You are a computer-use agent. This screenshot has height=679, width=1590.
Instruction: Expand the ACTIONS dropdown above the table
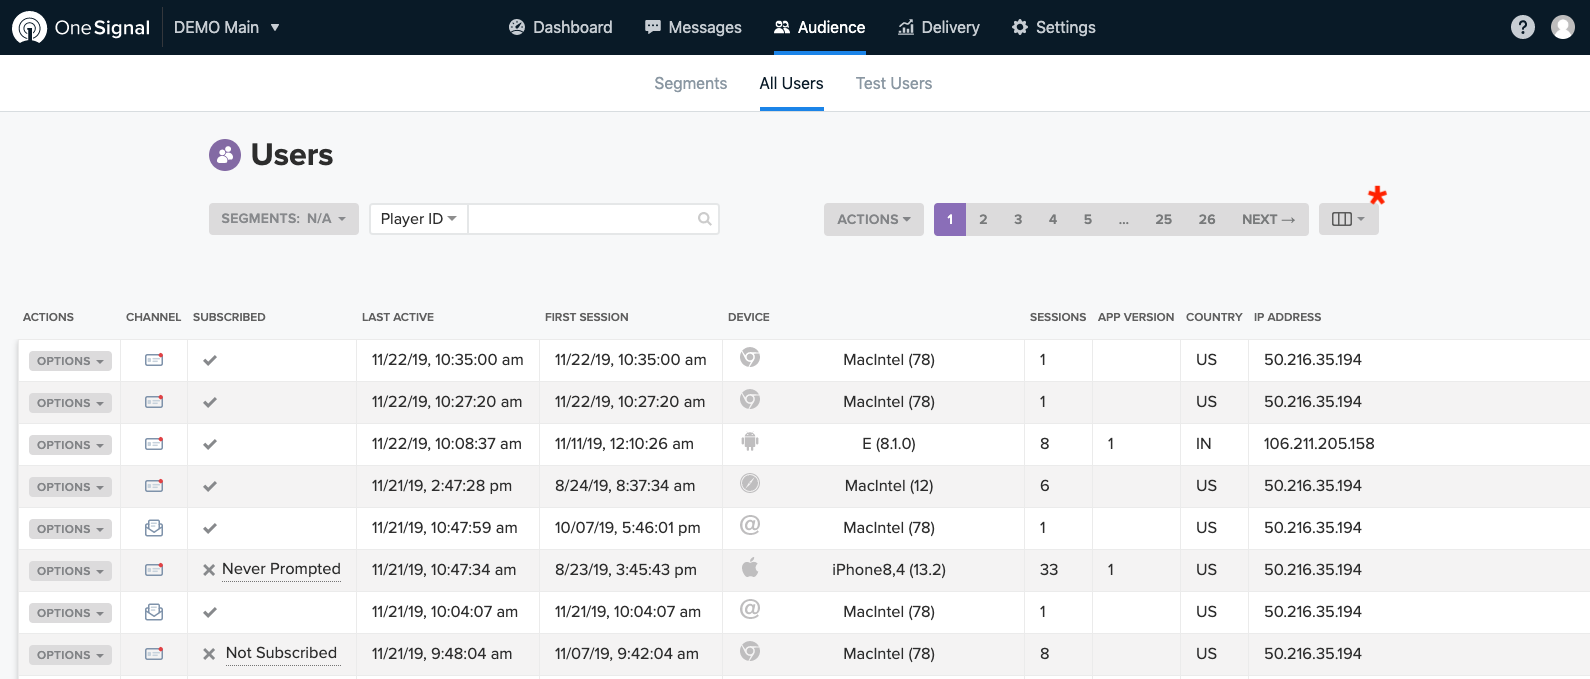(x=873, y=219)
